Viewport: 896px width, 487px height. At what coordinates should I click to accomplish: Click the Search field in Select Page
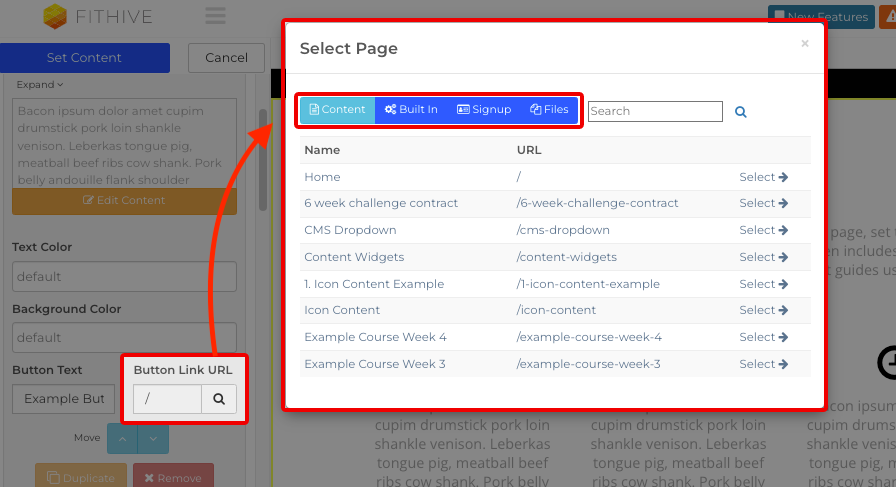pyautogui.click(x=655, y=111)
